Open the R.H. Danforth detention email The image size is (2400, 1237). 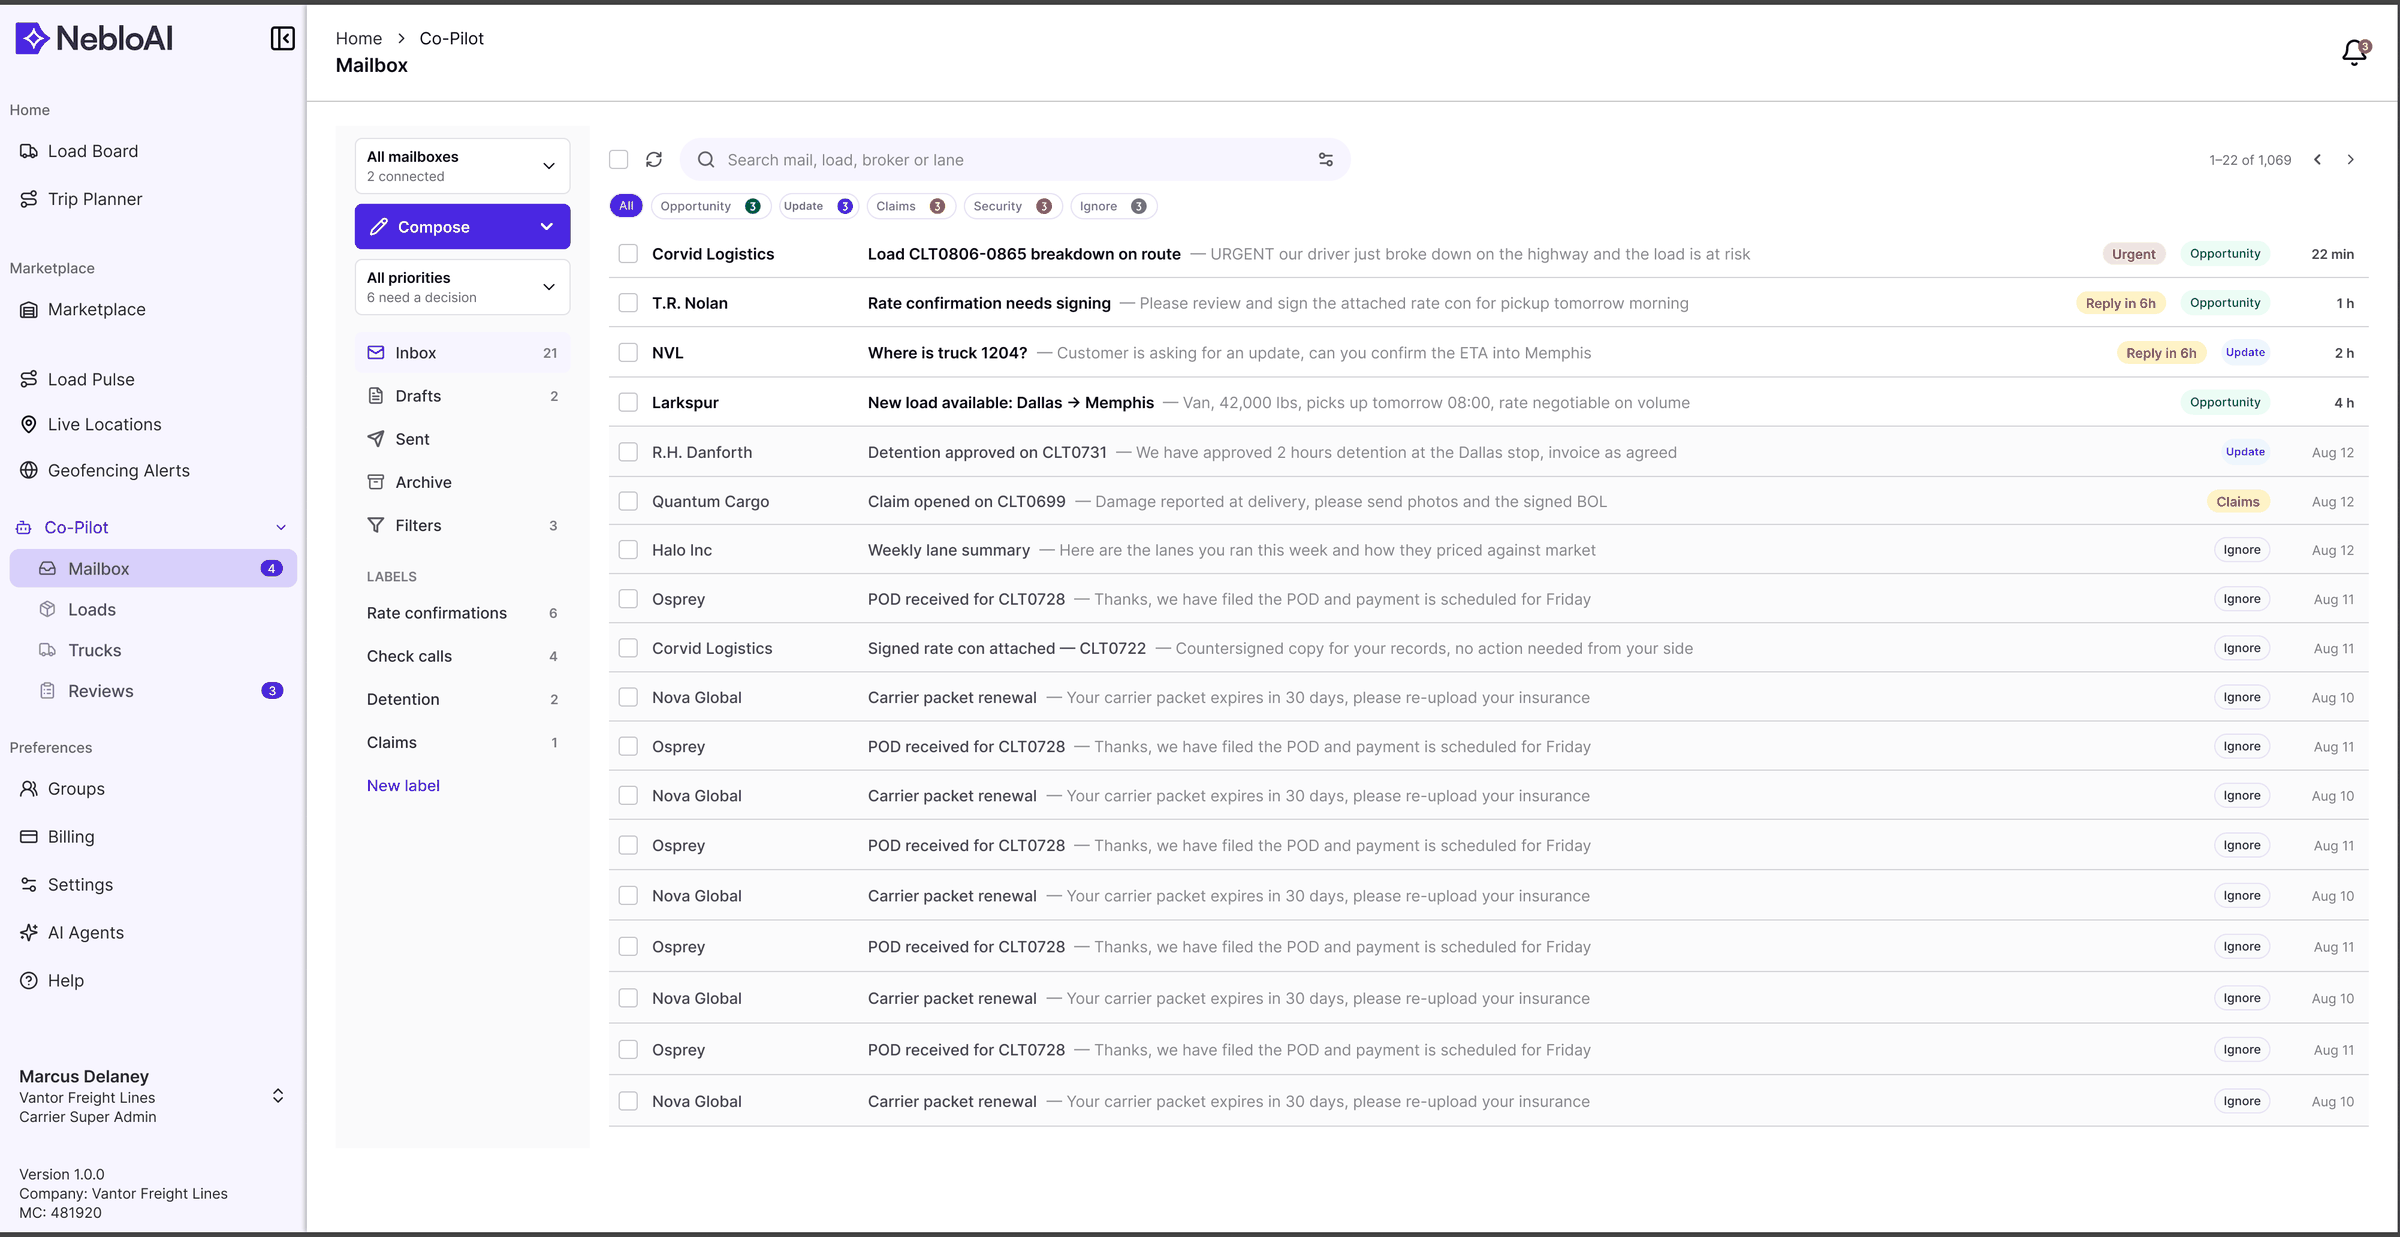[1488, 452]
